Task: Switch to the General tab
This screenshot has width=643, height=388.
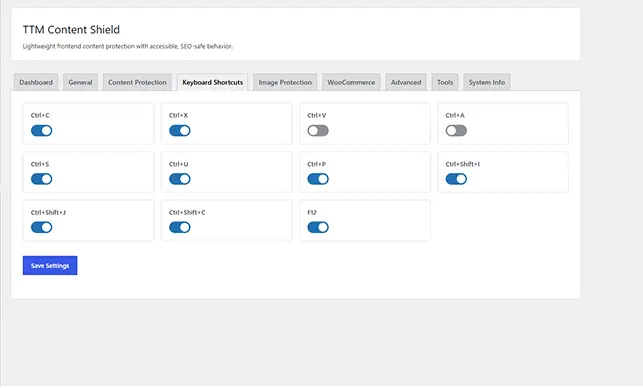Action: click(x=80, y=82)
